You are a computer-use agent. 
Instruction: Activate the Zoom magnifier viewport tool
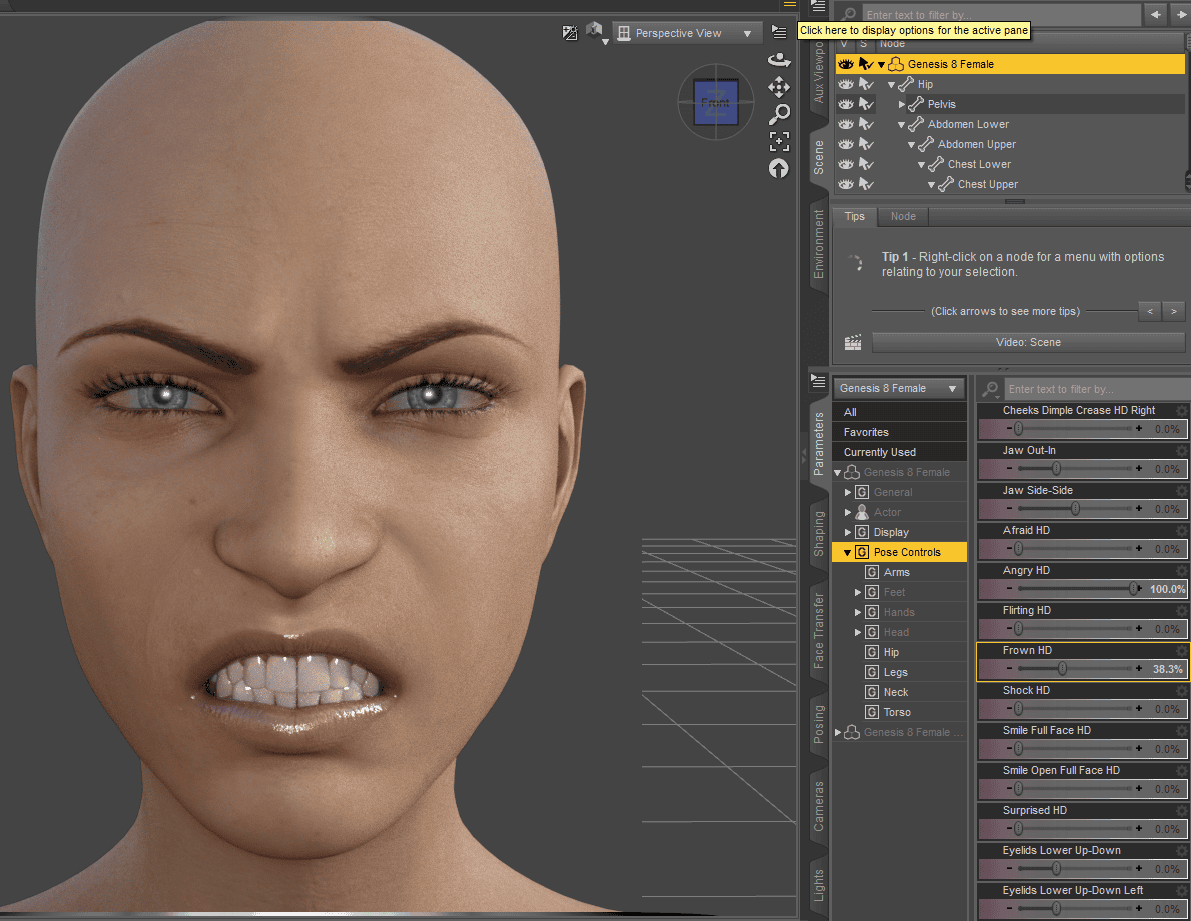779,114
